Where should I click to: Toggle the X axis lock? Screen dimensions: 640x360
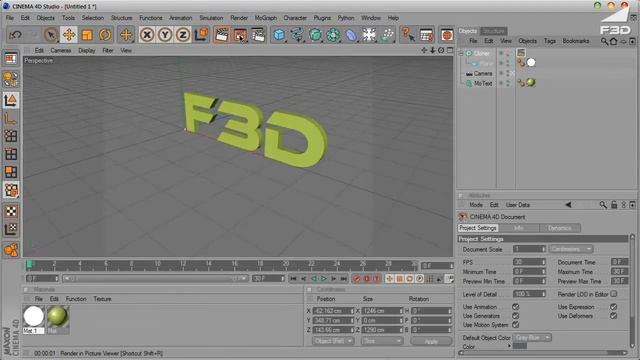(147, 35)
